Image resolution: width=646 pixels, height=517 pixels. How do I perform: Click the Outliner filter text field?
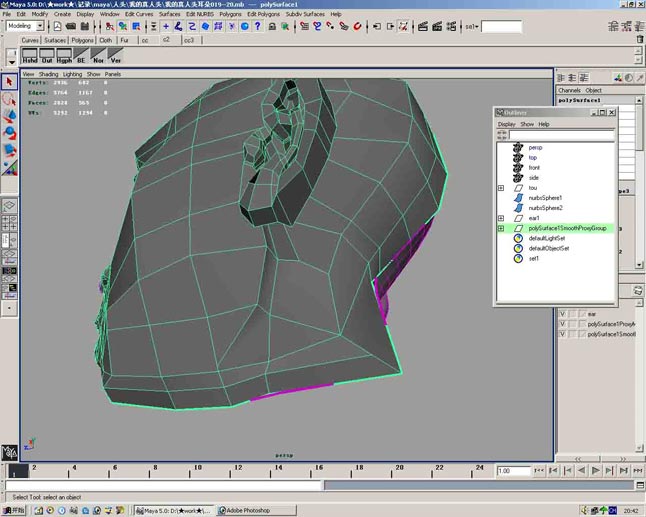point(562,136)
